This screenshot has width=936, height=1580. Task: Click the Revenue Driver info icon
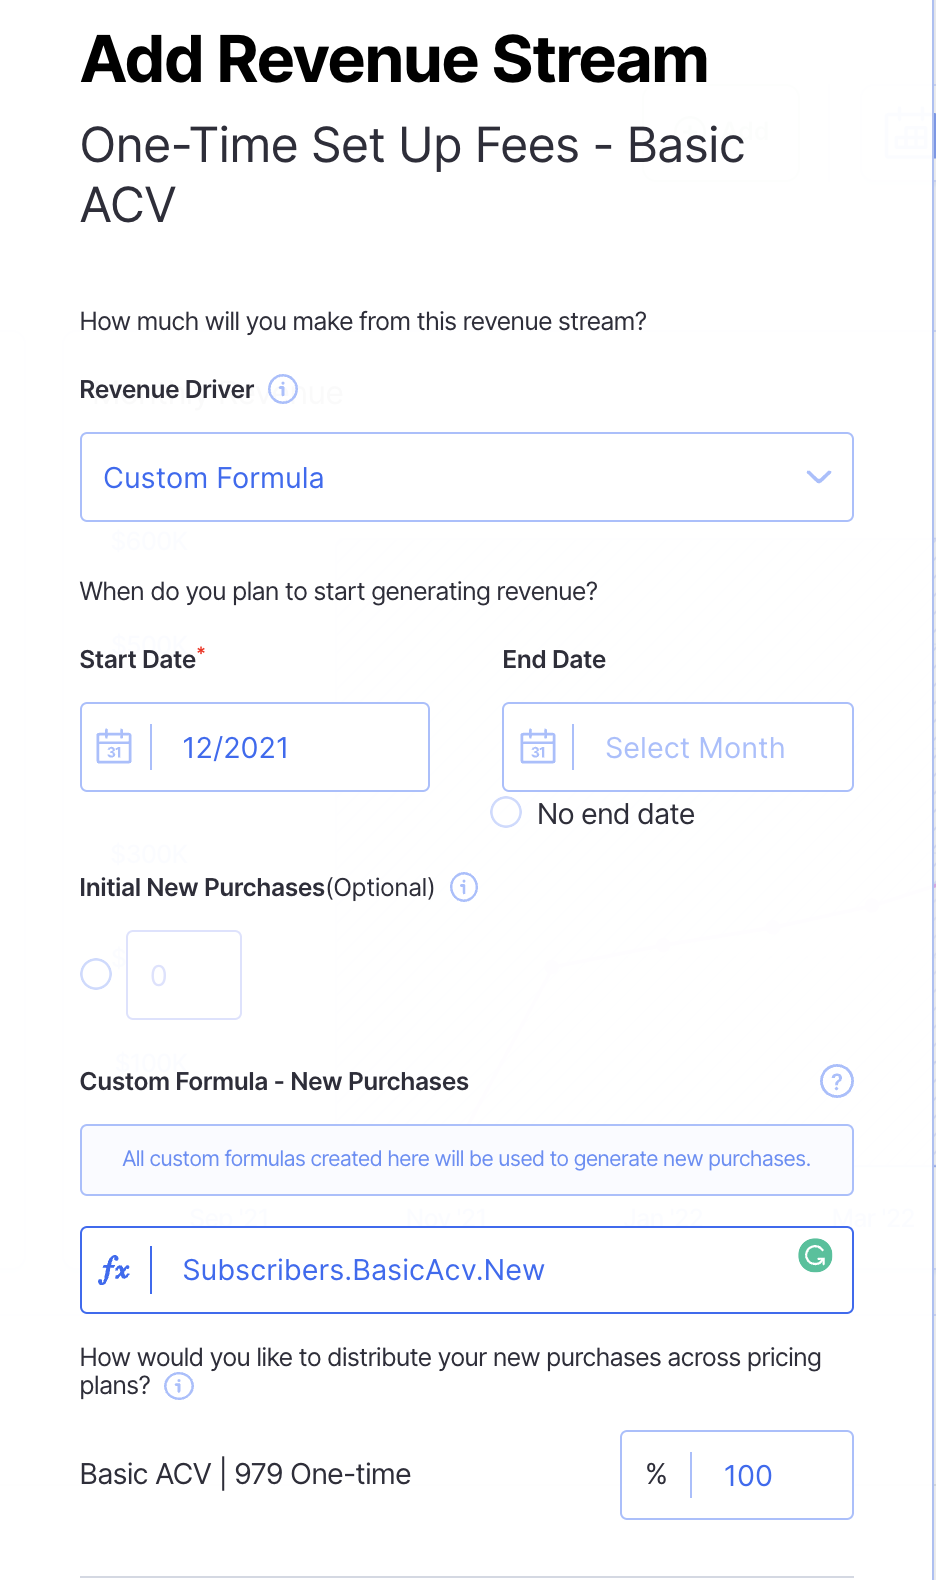283,389
